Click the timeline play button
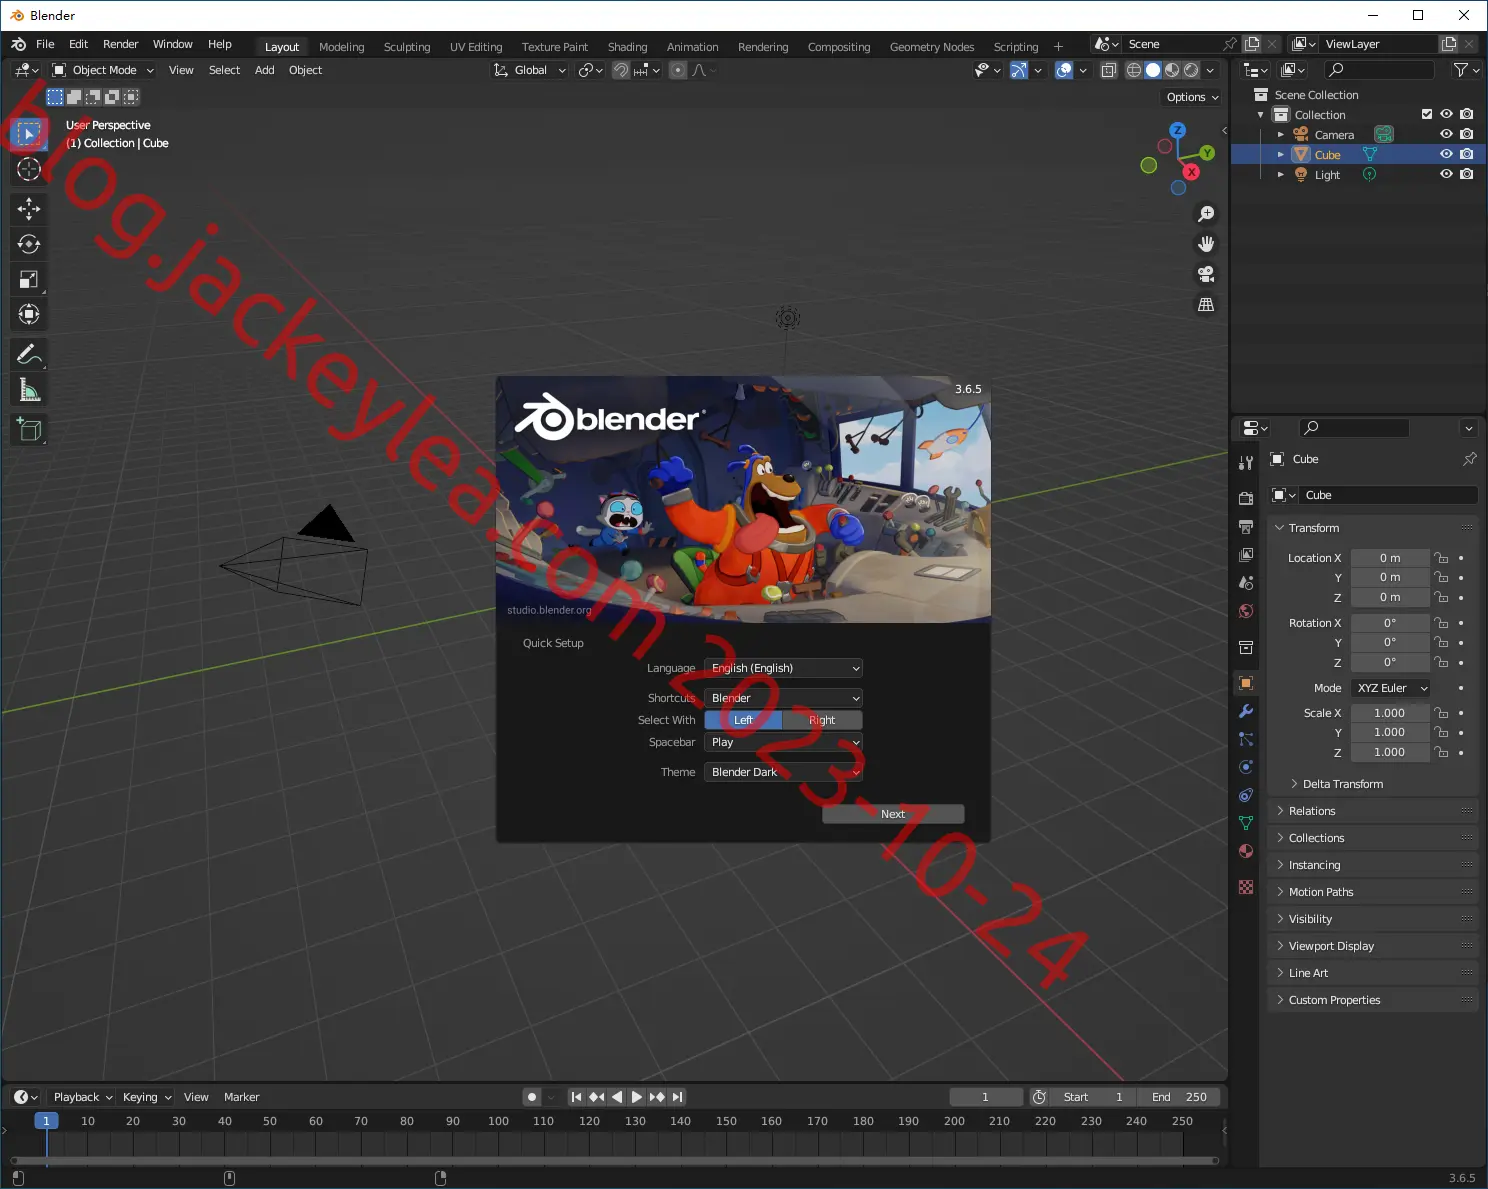Image resolution: width=1488 pixels, height=1189 pixels. 637,1097
